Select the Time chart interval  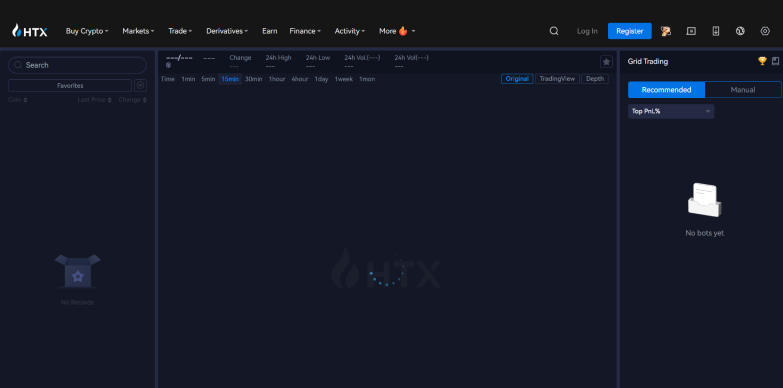click(x=168, y=79)
